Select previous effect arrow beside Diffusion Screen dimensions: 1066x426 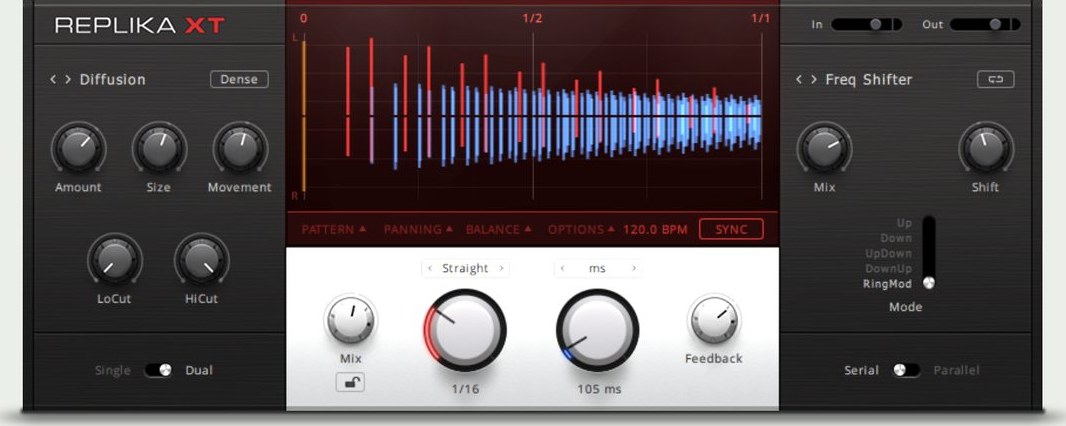53,79
